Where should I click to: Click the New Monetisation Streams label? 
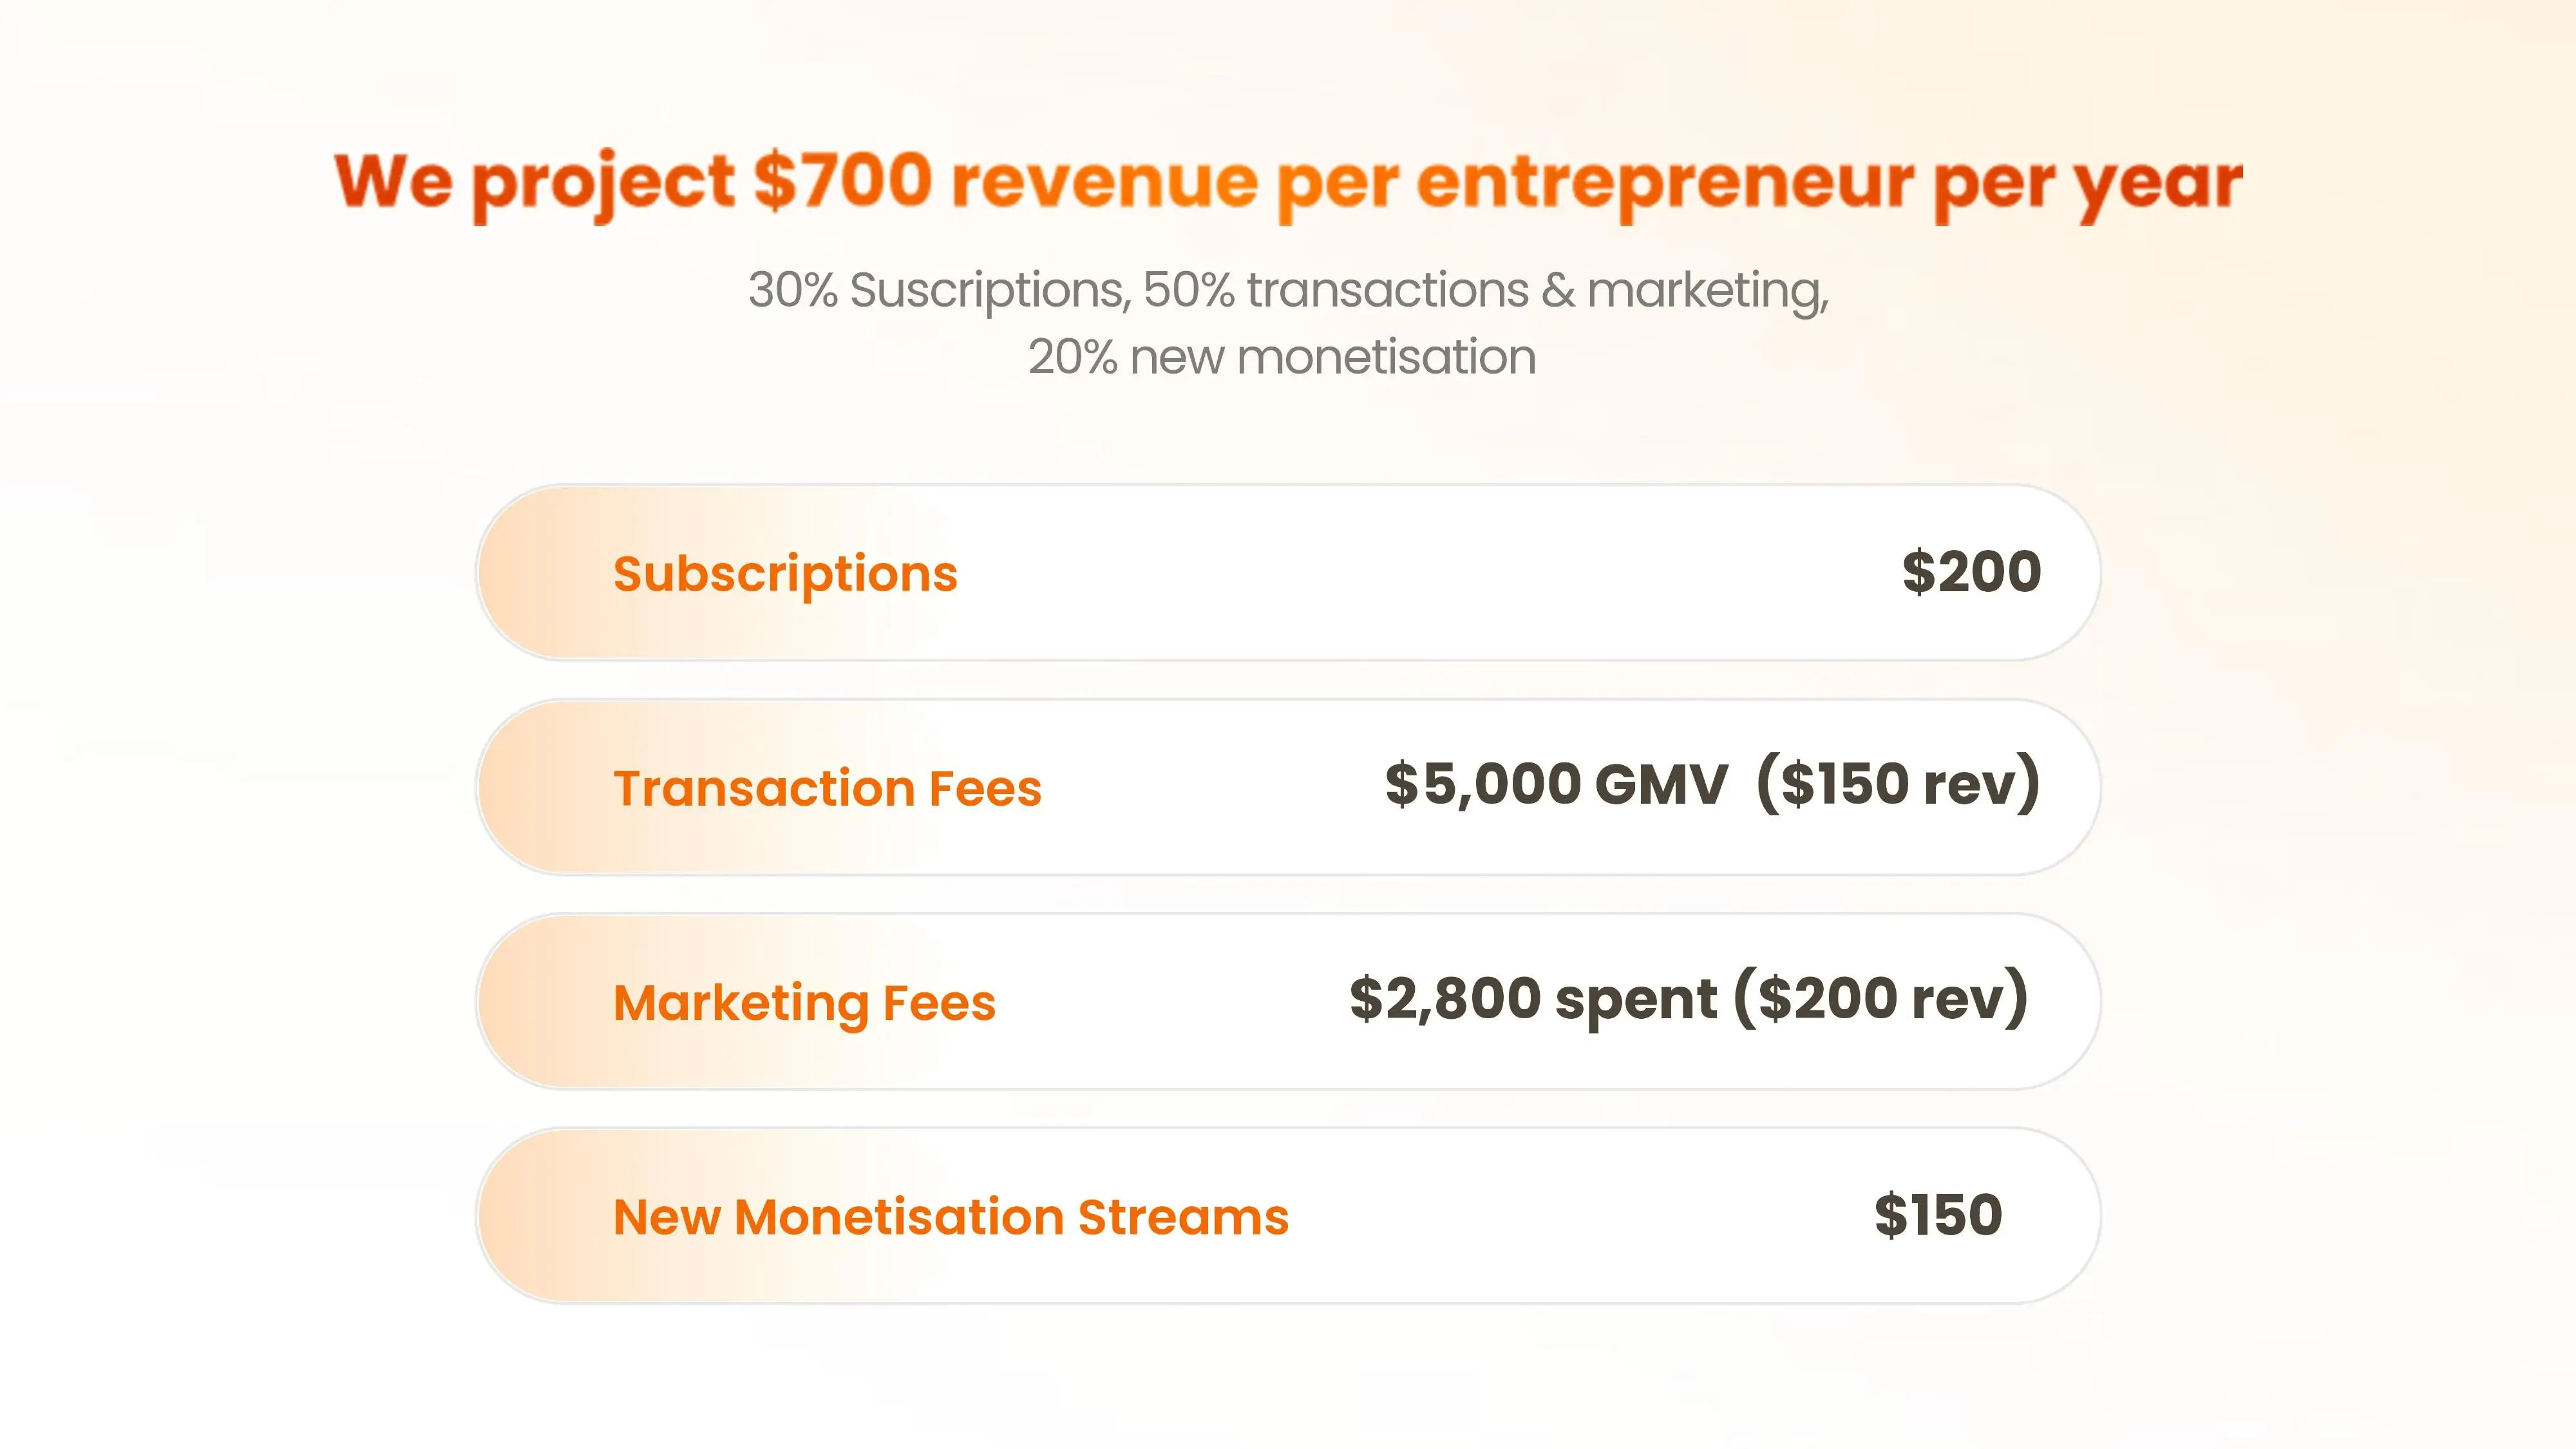(x=950, y=1217)
